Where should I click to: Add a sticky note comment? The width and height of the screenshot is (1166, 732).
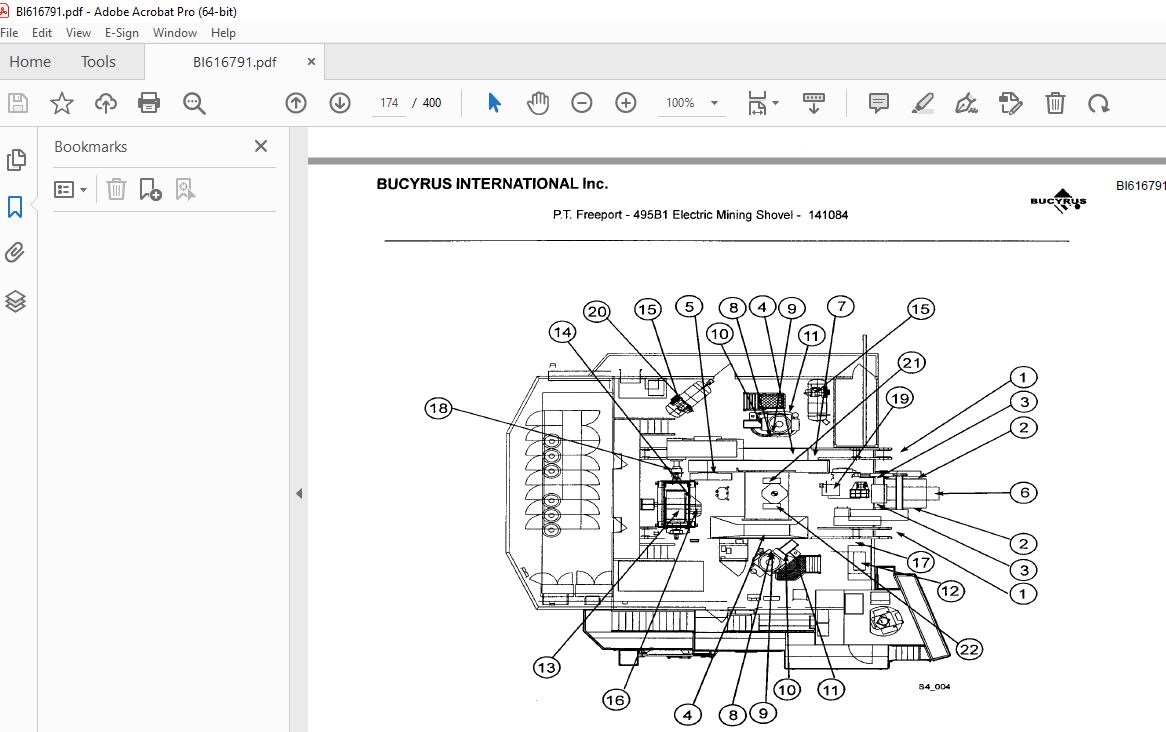click(x=878, y=103)
